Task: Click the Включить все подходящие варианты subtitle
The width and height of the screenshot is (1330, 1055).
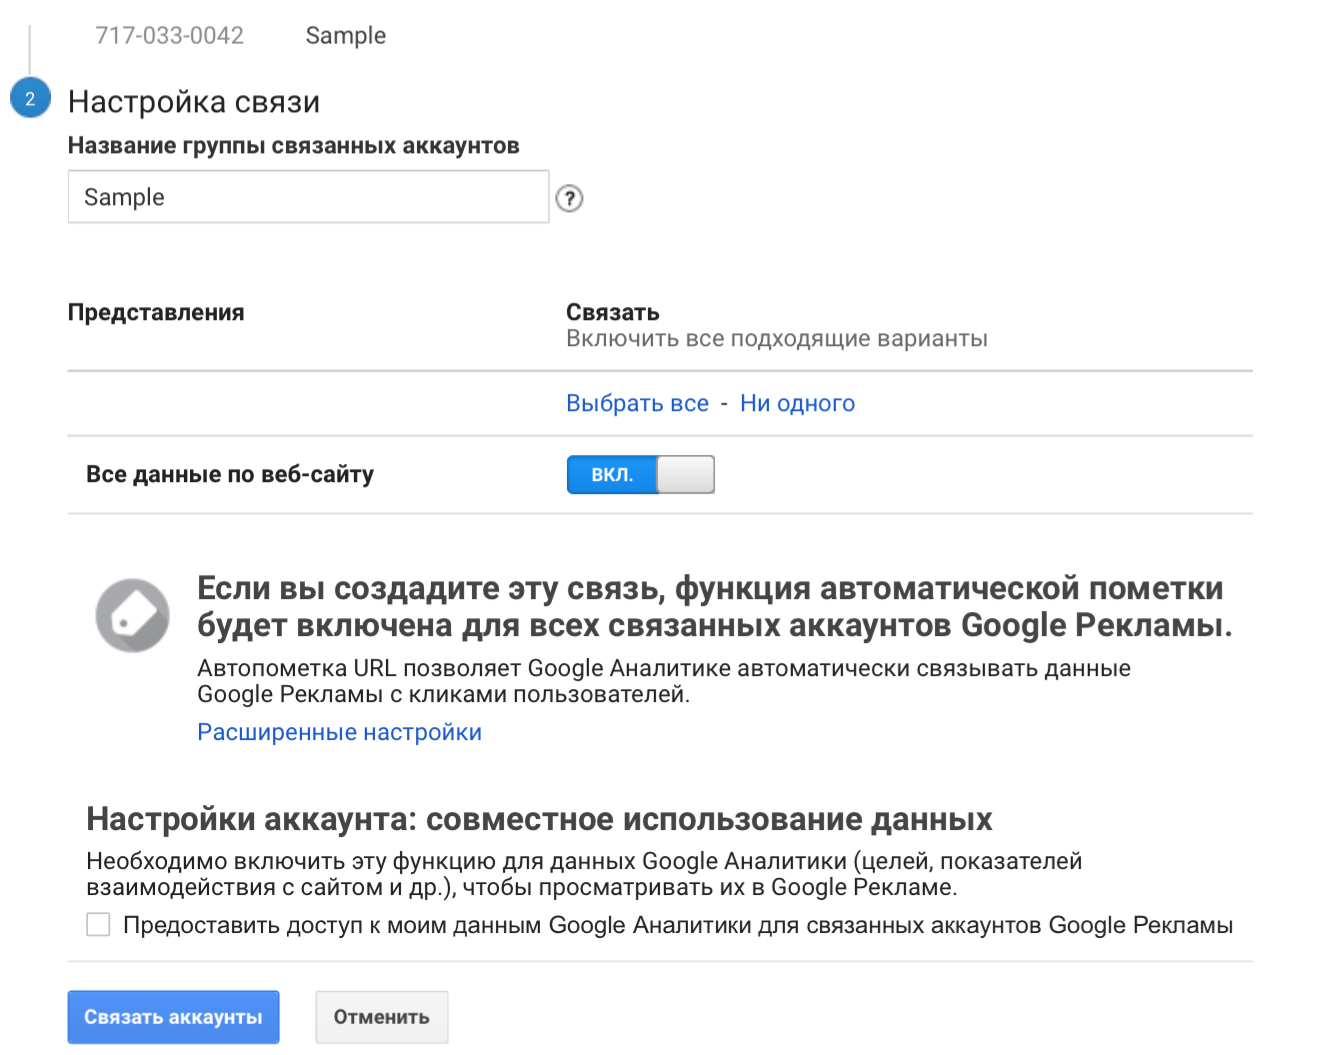Action: pyautogui.click(x=776, y=339)
